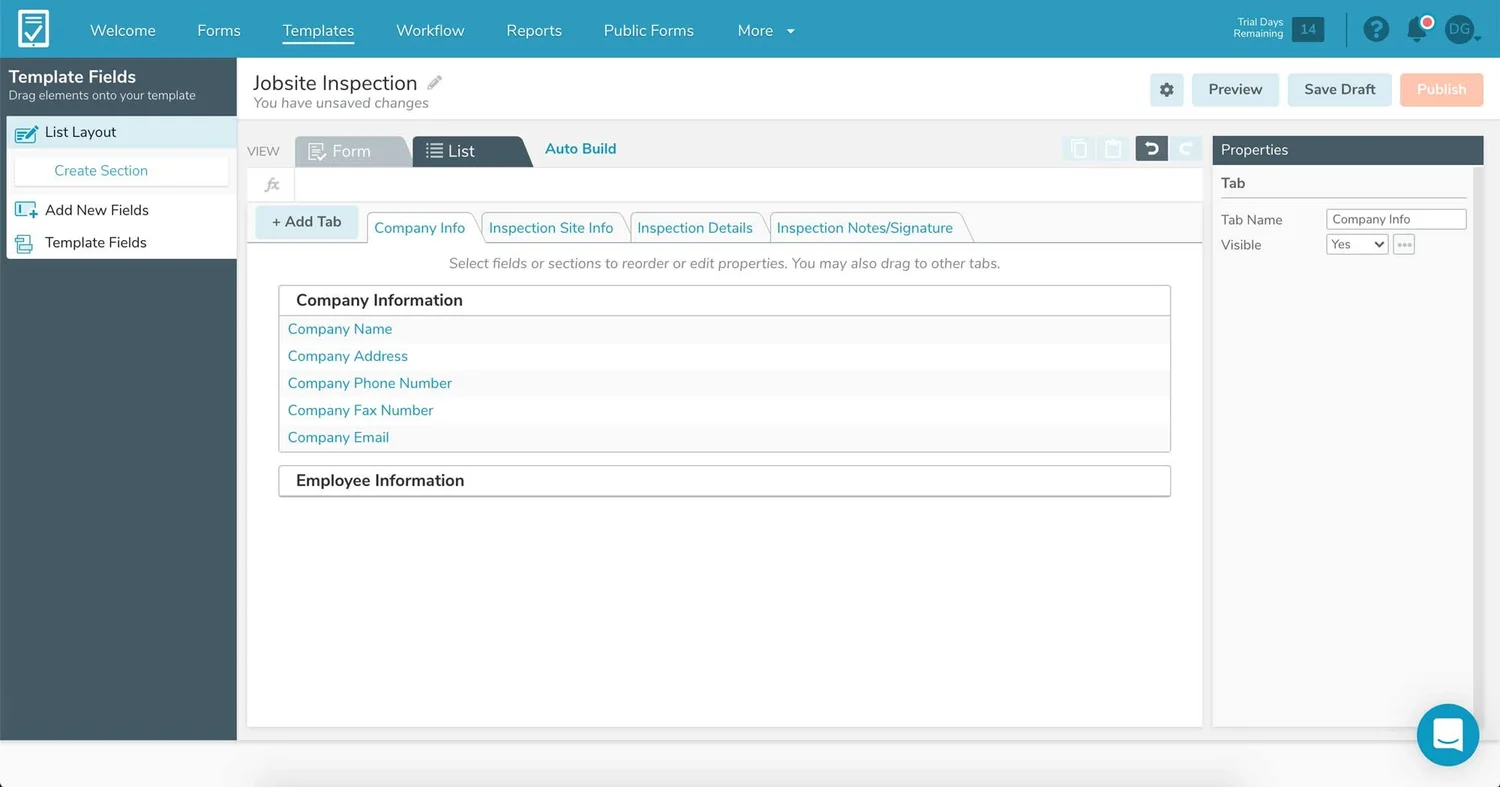Open the fx formula editor
This screenshot has width=1500, height=787.
[271, 184]
